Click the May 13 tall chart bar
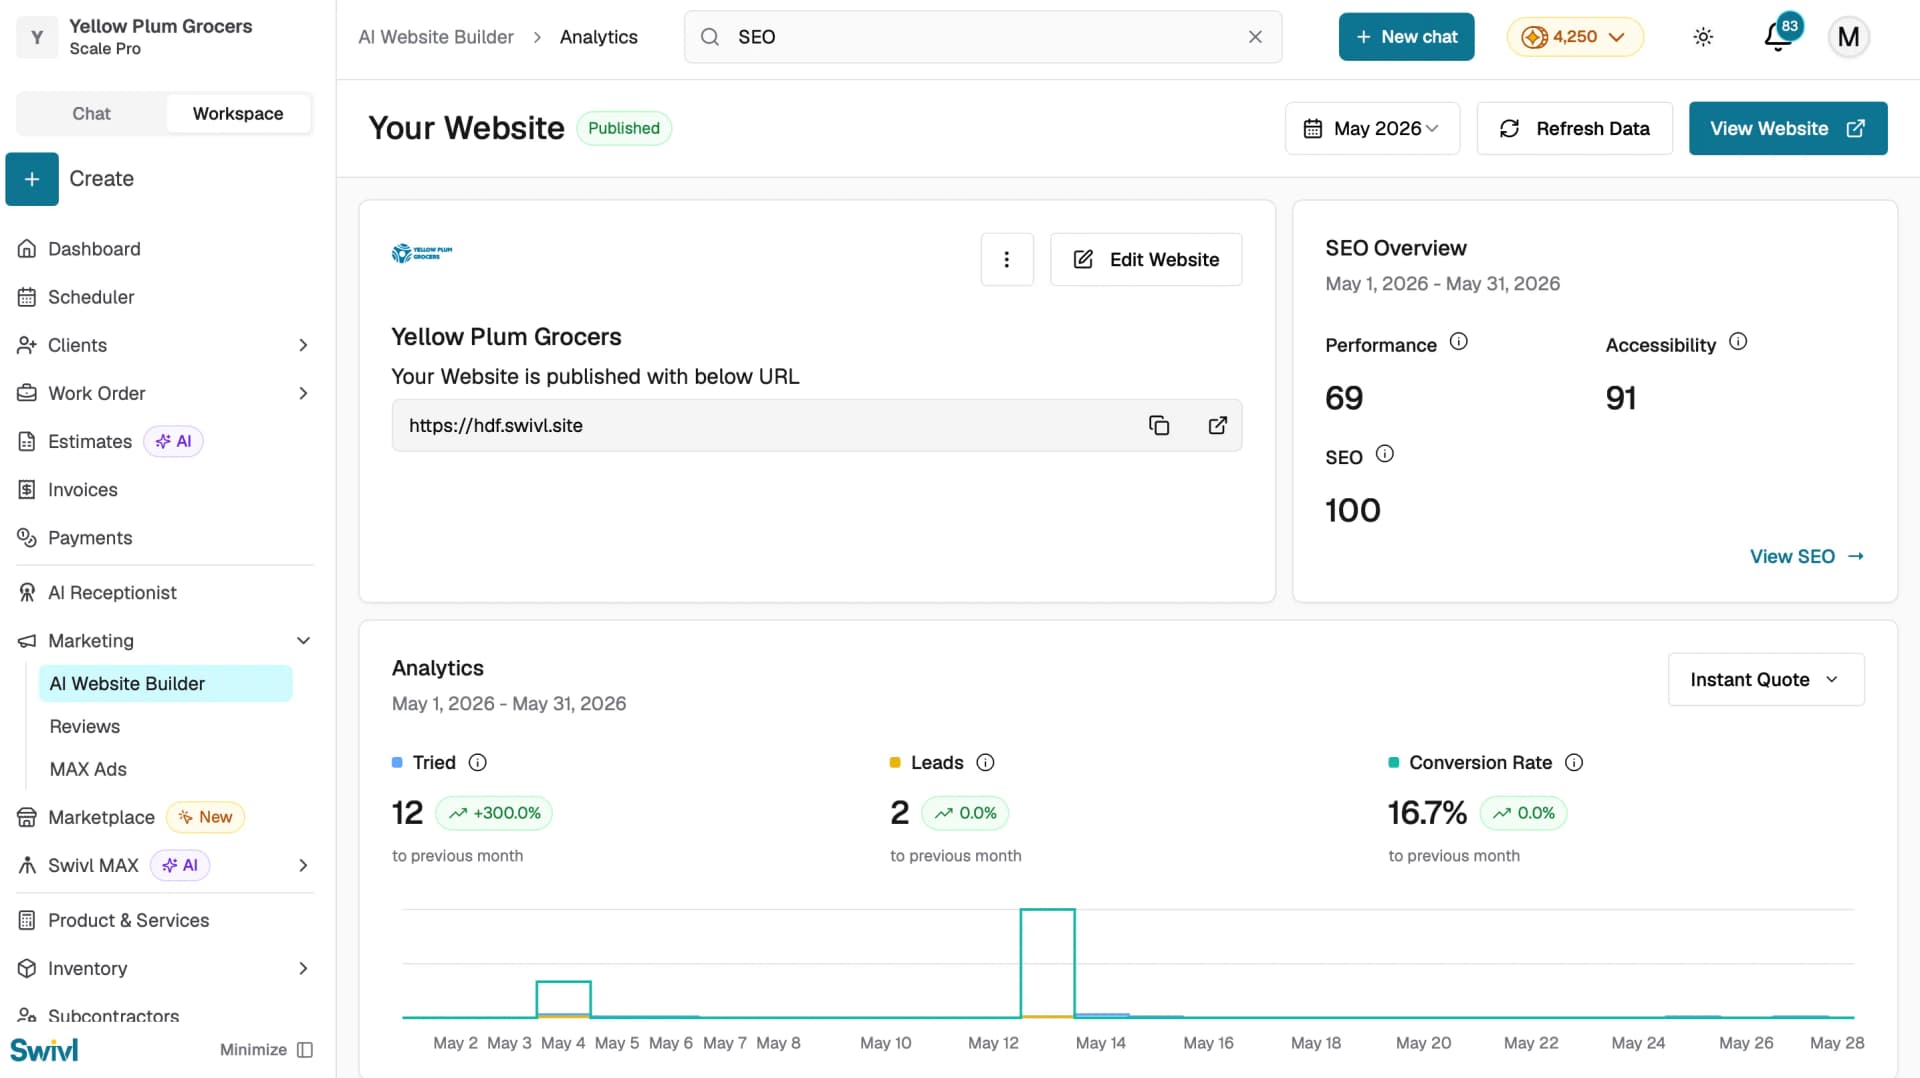 coord(1047,963)
